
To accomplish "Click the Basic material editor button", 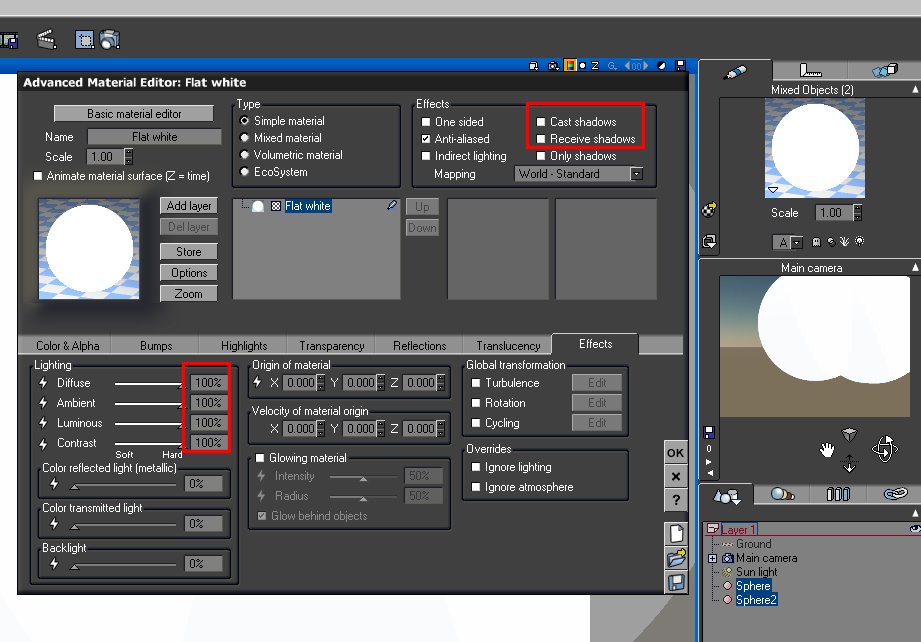I will pos(134,113).
